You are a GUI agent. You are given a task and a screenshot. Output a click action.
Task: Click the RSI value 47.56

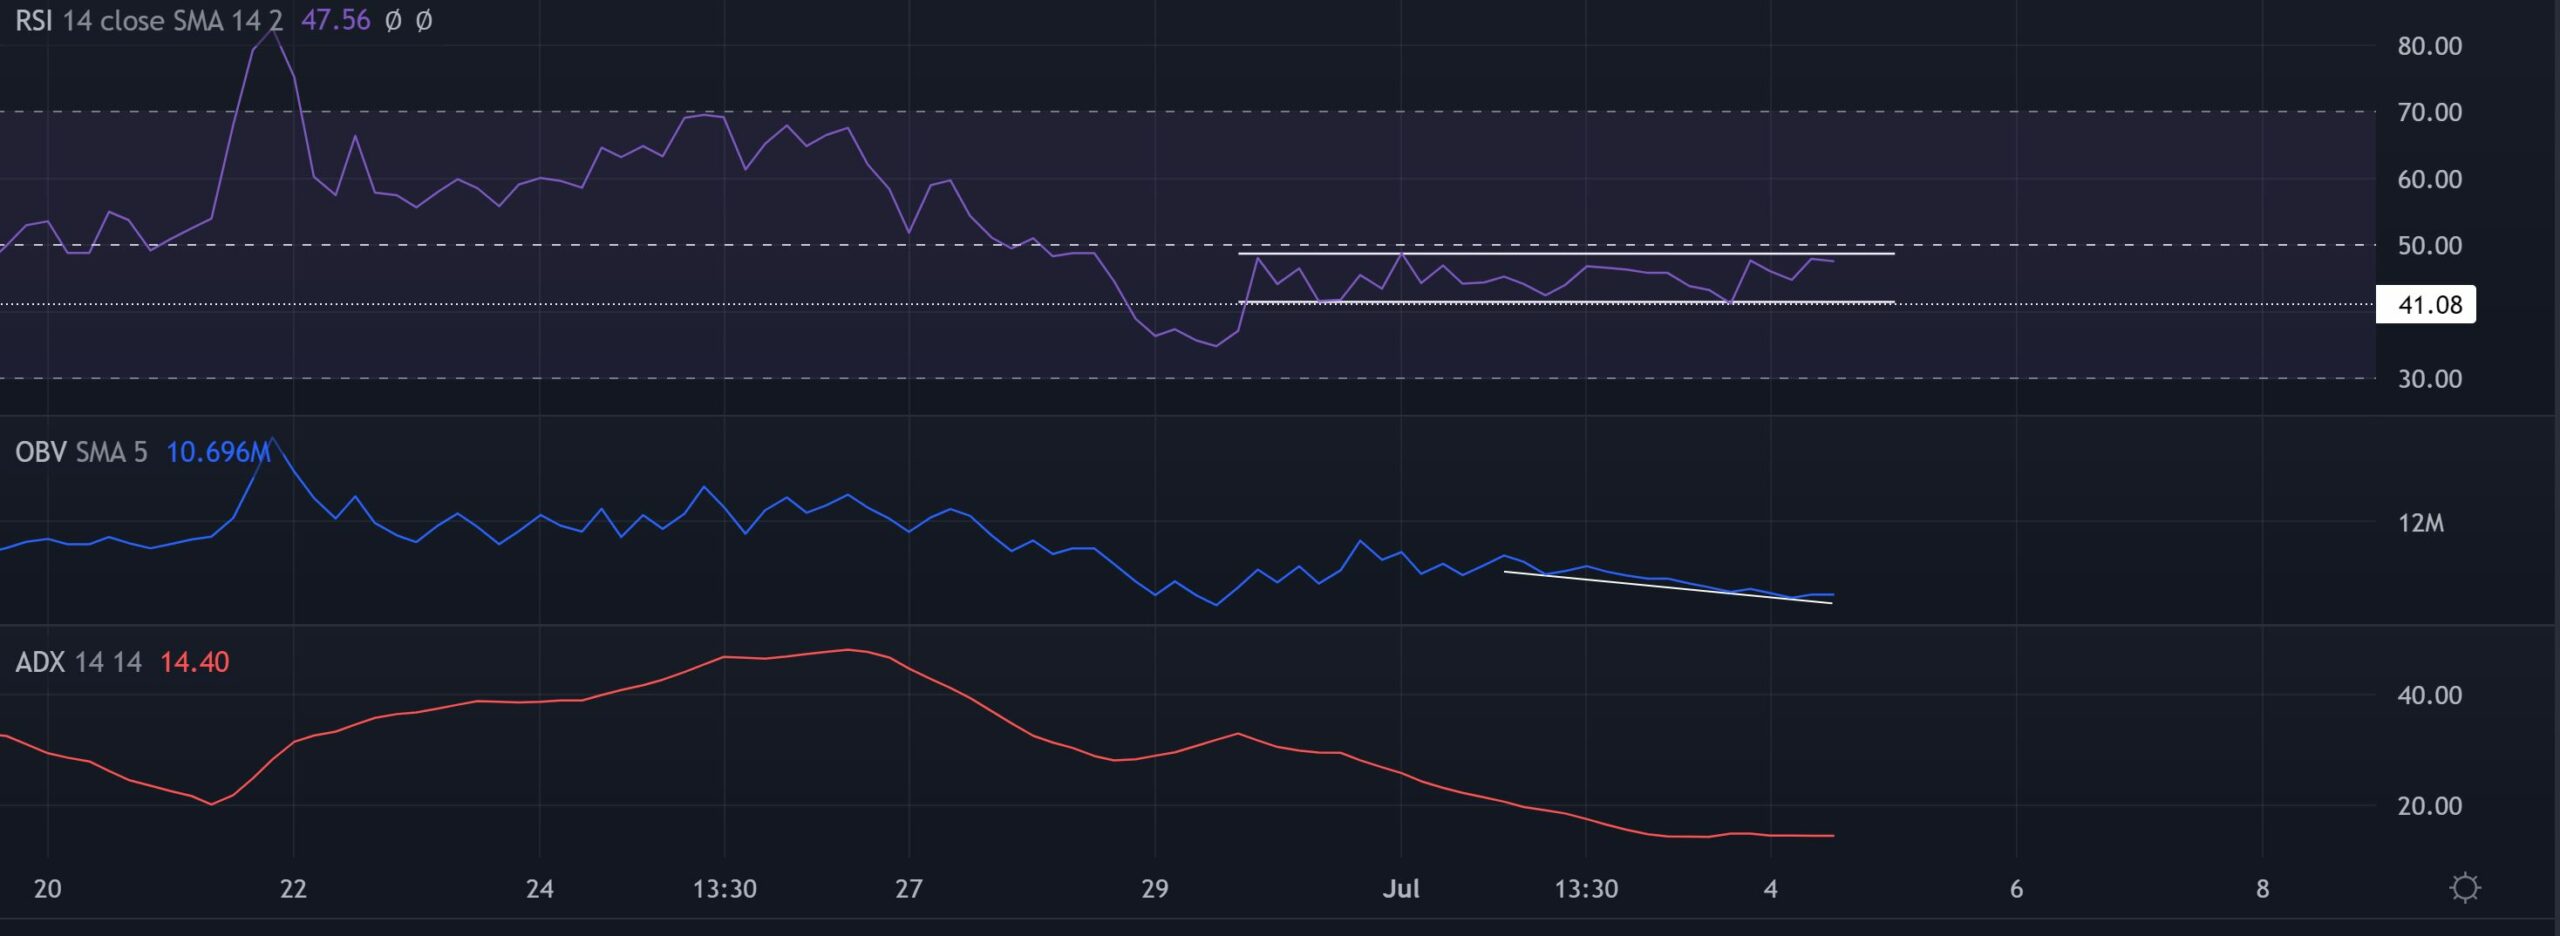(335, 20)
